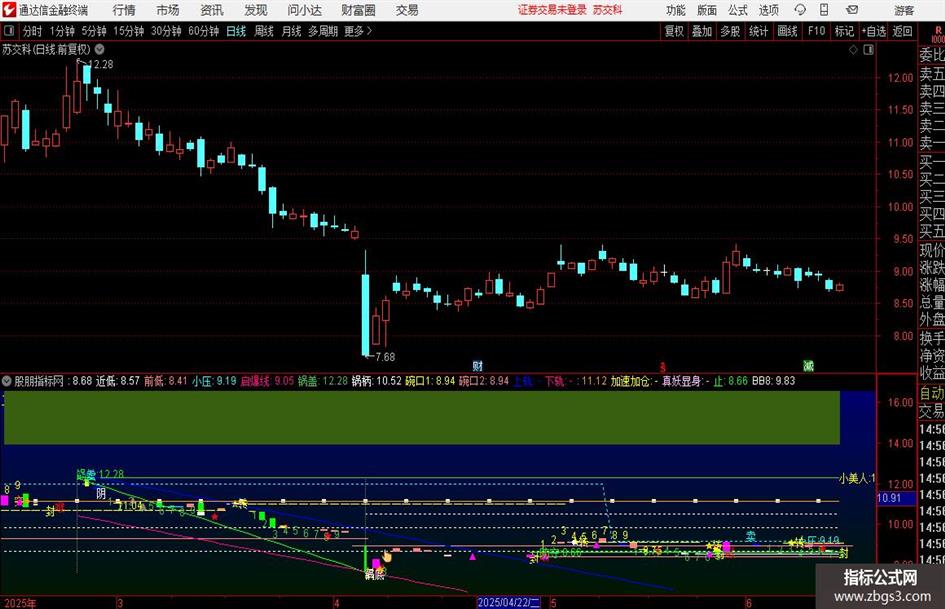The width and height of the screenshot is (945, 609).
Task: Click the 碗口1: 8.94 indicator value
Action: coord(430,381)
